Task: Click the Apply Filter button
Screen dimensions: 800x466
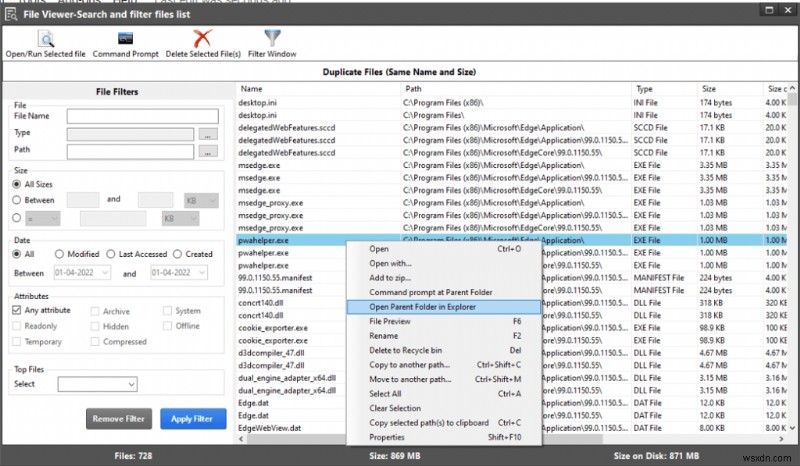Action: pyautogui.click(x=192, y=419)
